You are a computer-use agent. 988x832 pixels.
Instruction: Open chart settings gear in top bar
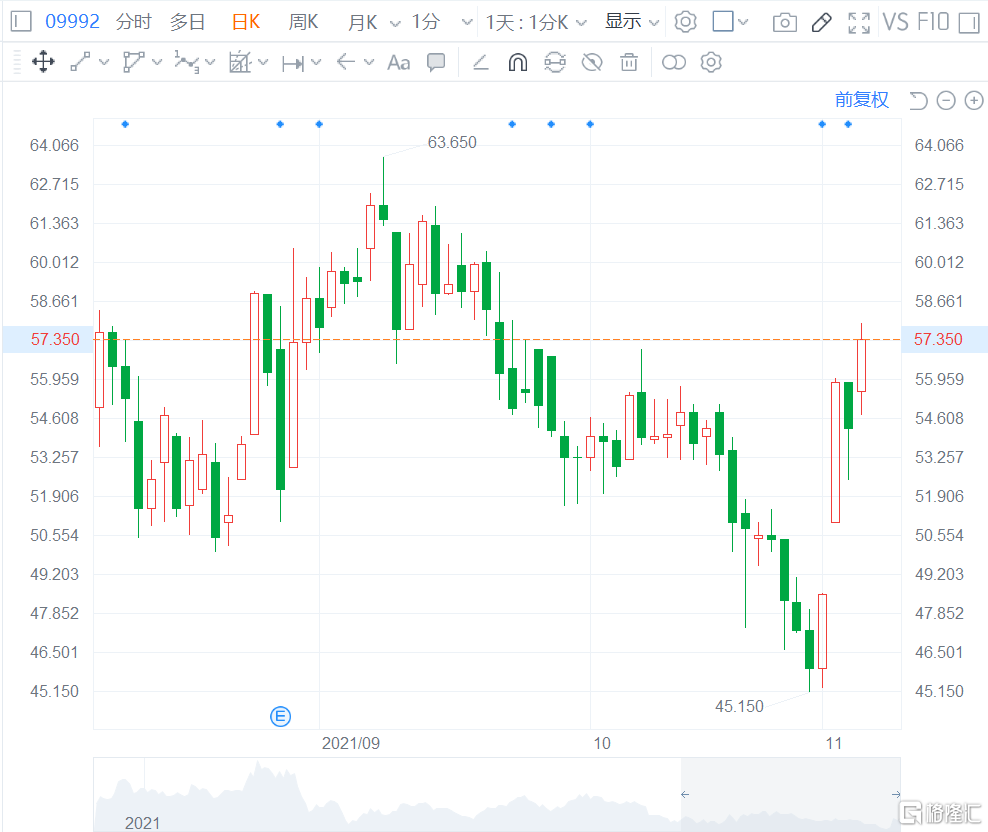685,22
